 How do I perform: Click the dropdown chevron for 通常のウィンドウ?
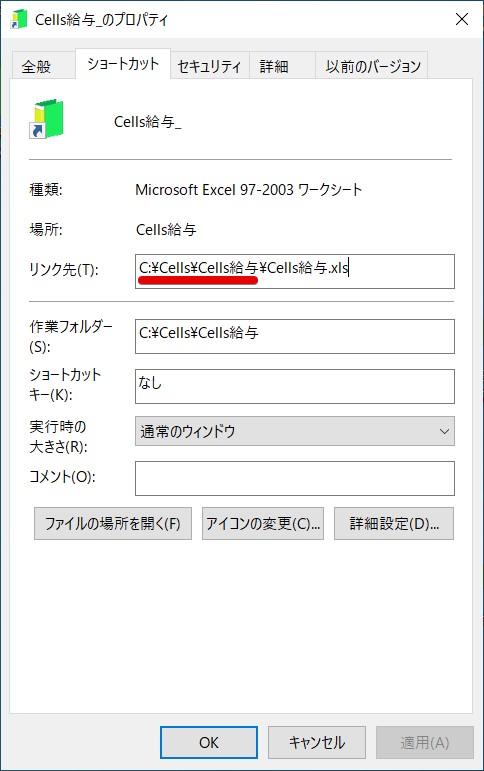point(444,432)
